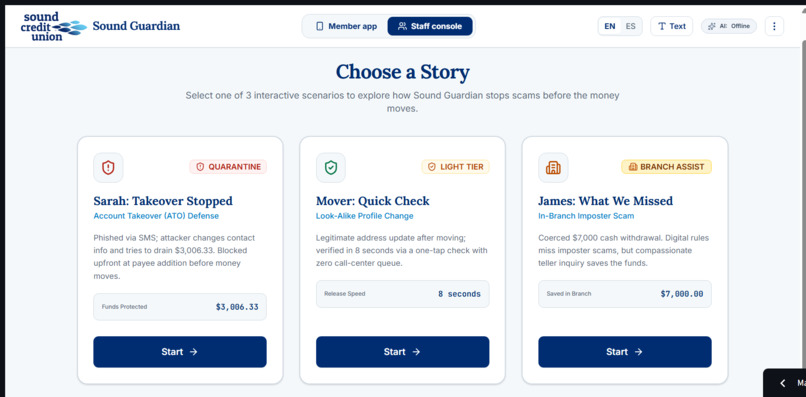
Task: Expand the collapsed panel chevron at bottom right
Action: tap(783, 383)
